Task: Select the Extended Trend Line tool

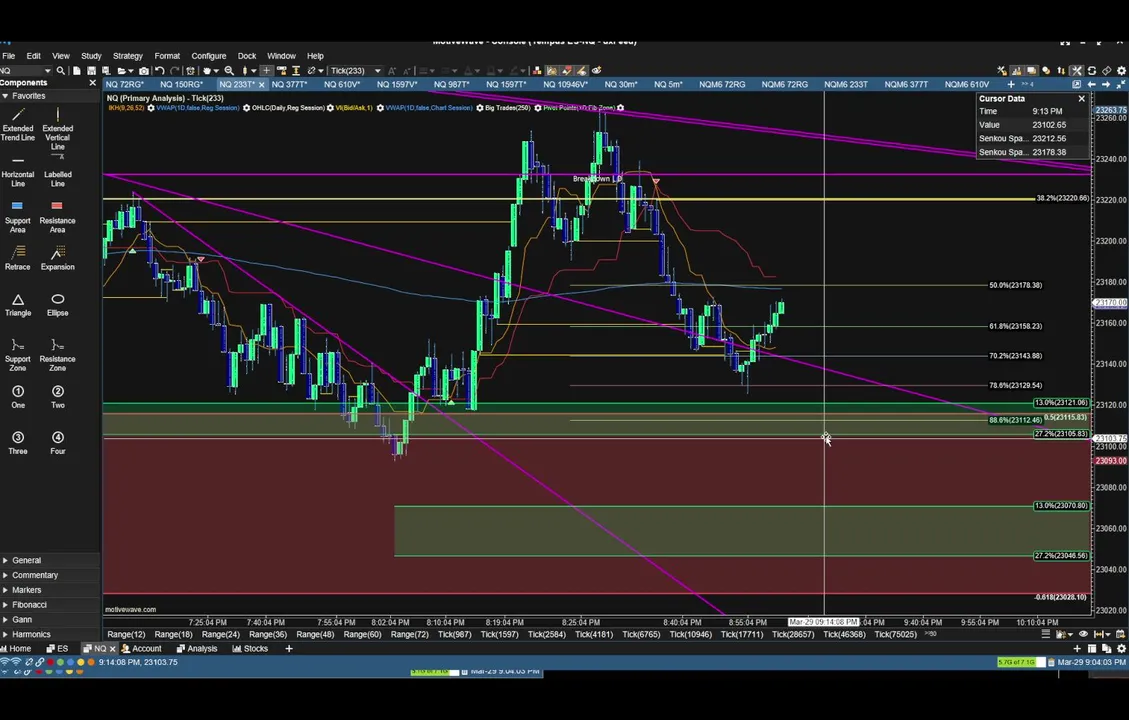Action: (18, 125)
